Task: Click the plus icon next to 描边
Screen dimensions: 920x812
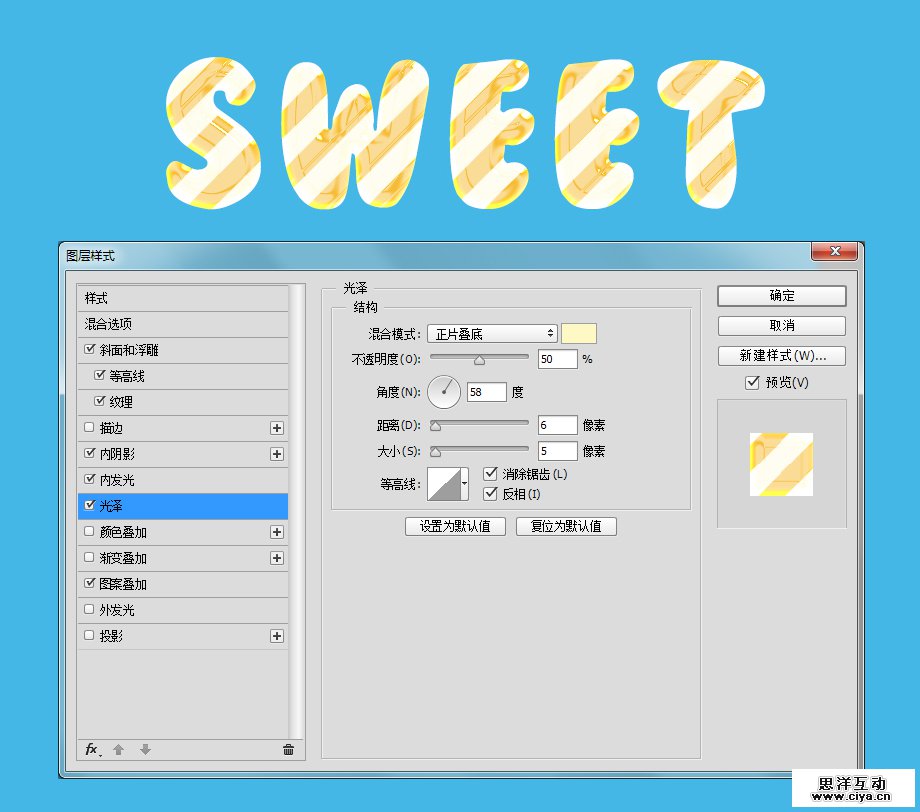Action: [277, 428]
